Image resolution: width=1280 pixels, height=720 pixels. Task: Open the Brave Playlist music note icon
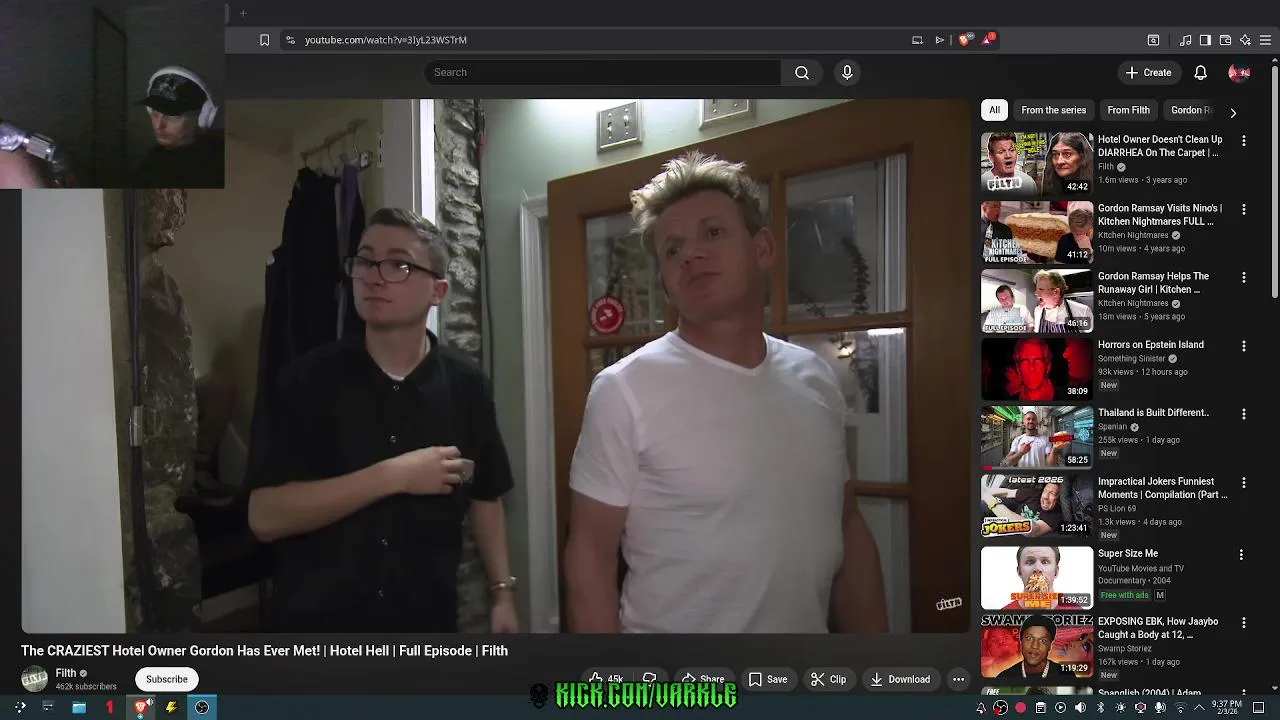(1186, 40)
